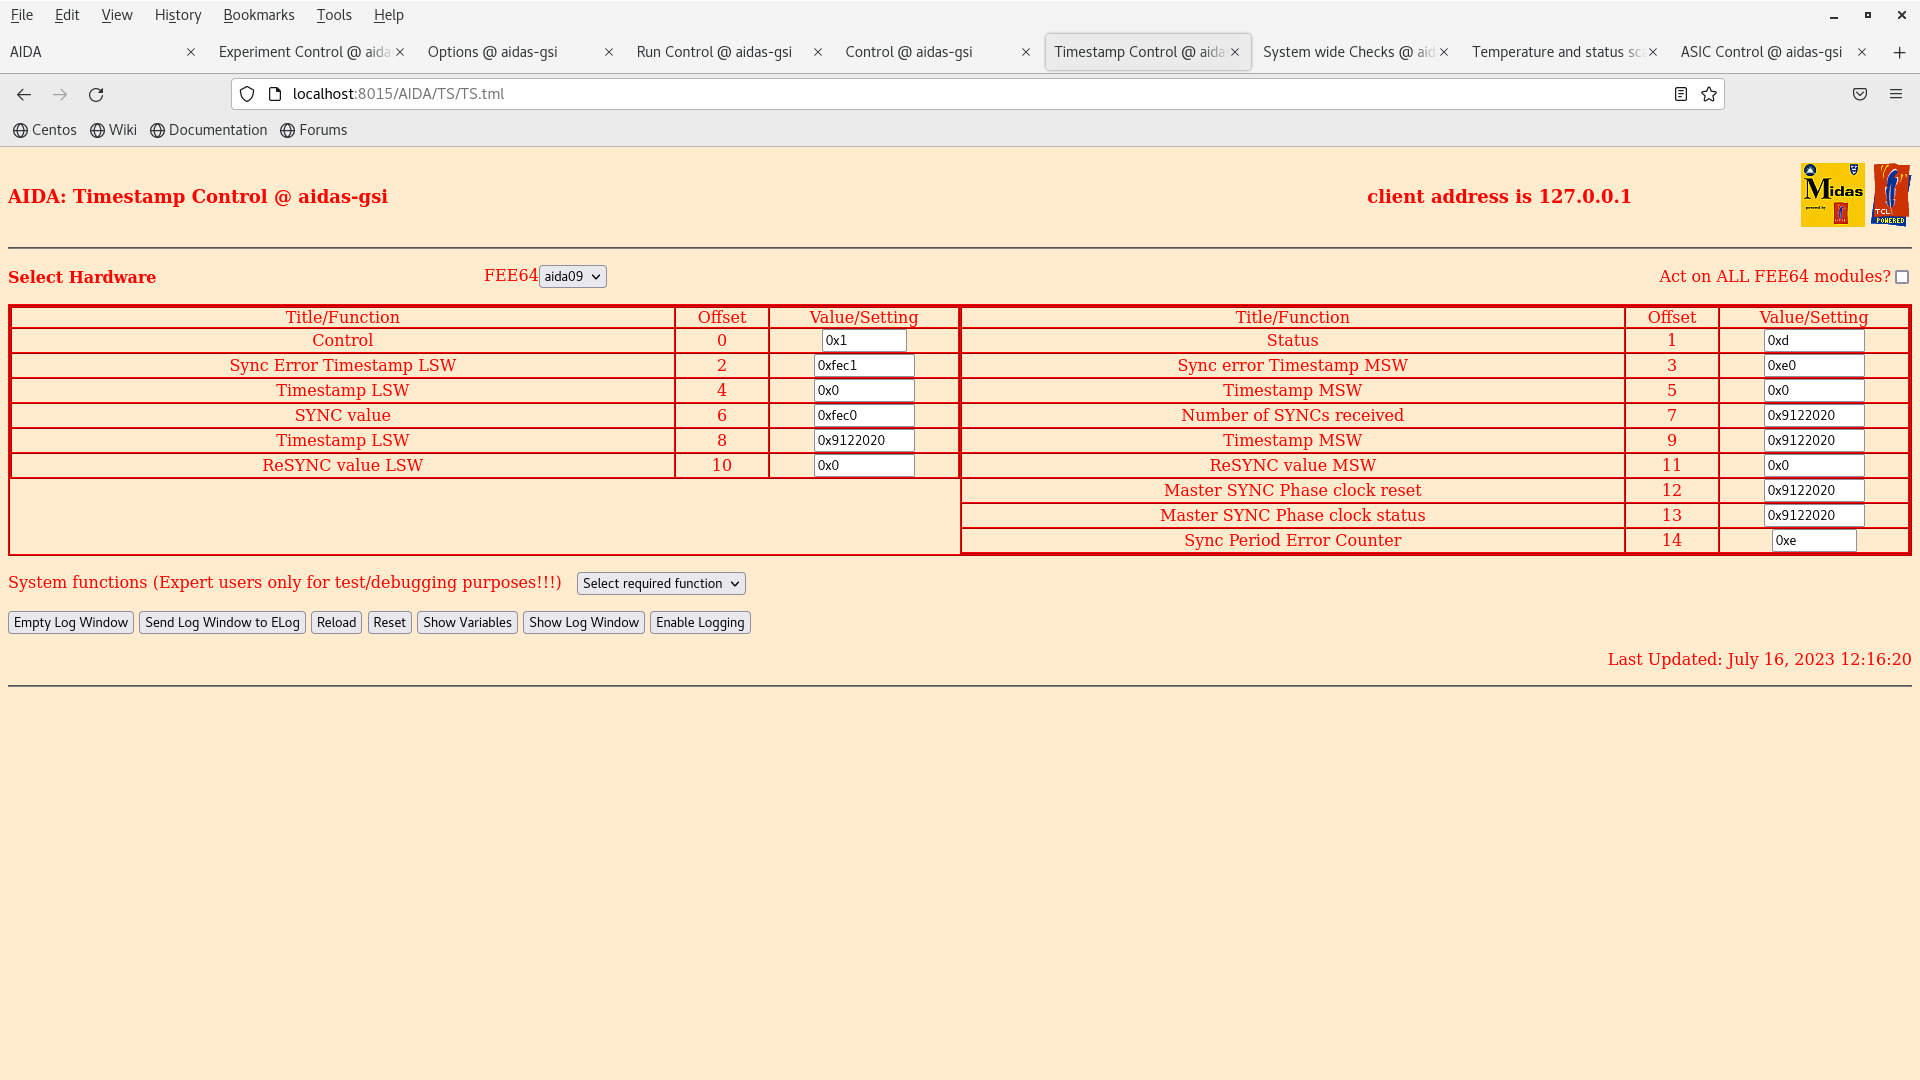Switch to the Run Control tab
Viewport: 1920px width, 1080px height.
point(714,52)
